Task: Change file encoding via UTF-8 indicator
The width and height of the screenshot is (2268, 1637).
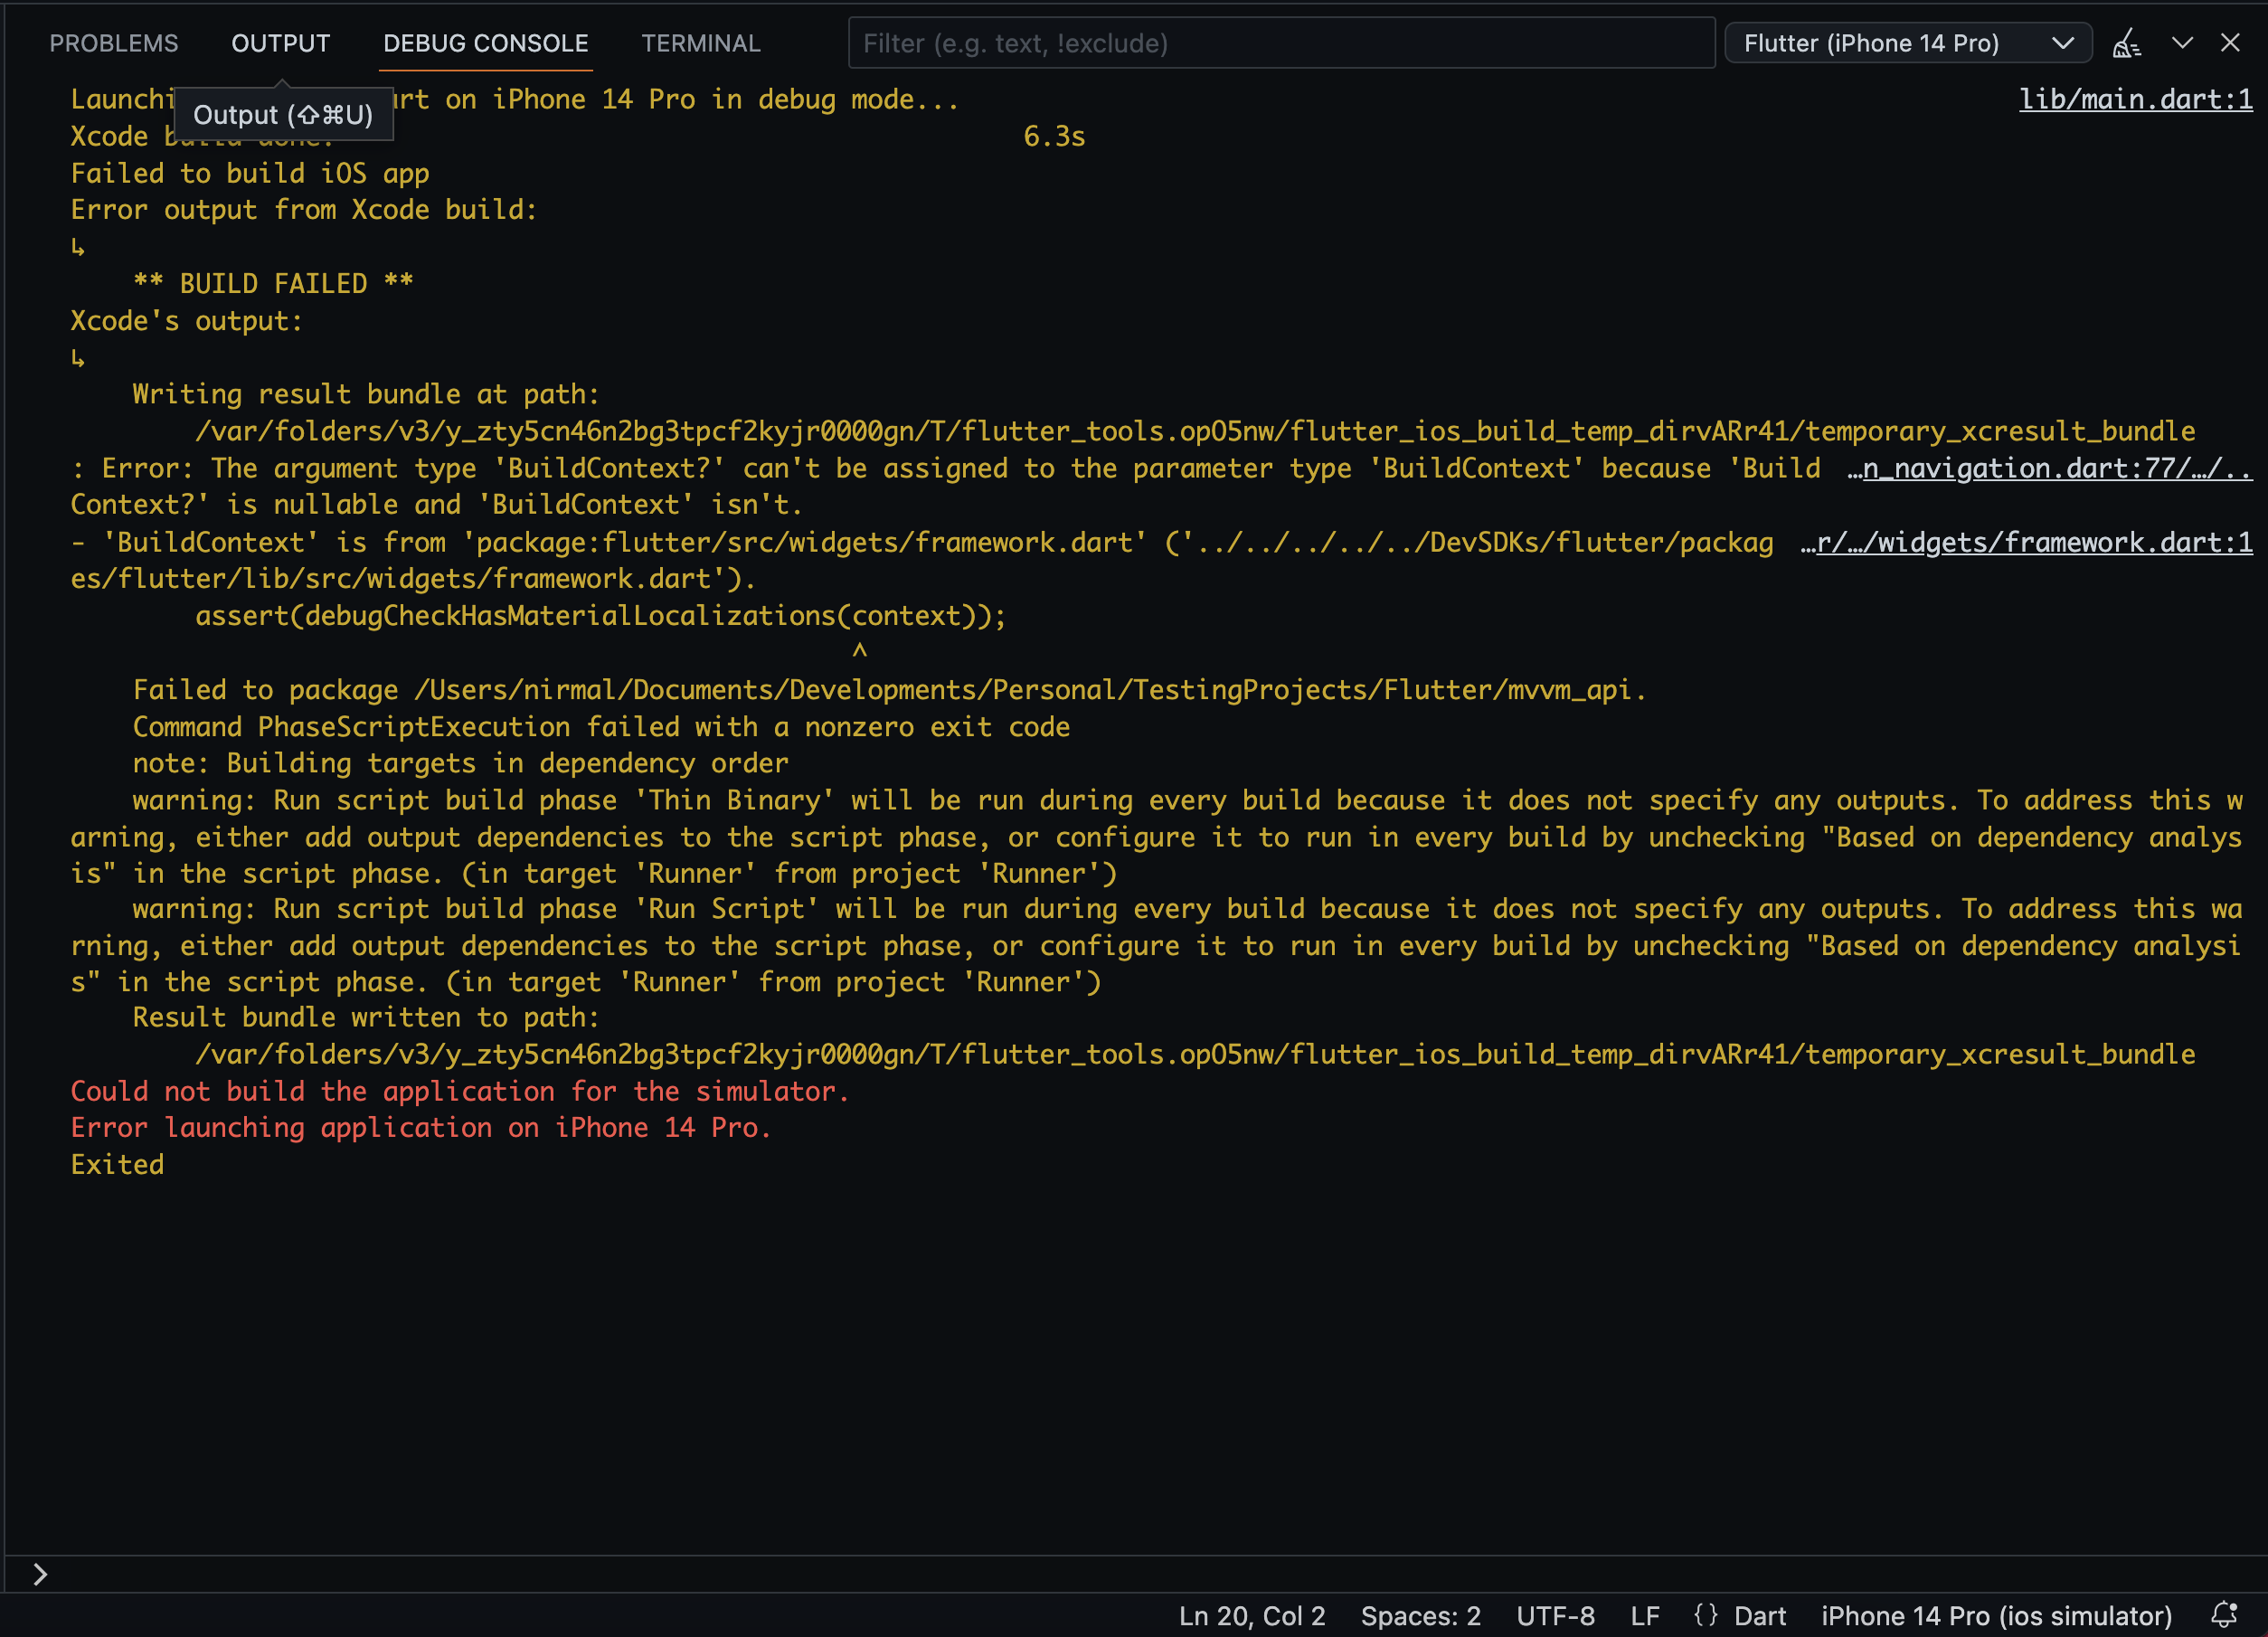Action: (1555, 1616)
